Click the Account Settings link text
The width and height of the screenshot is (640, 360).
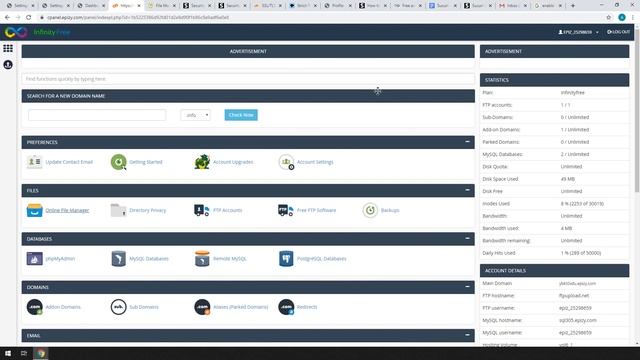click(315, 162)
